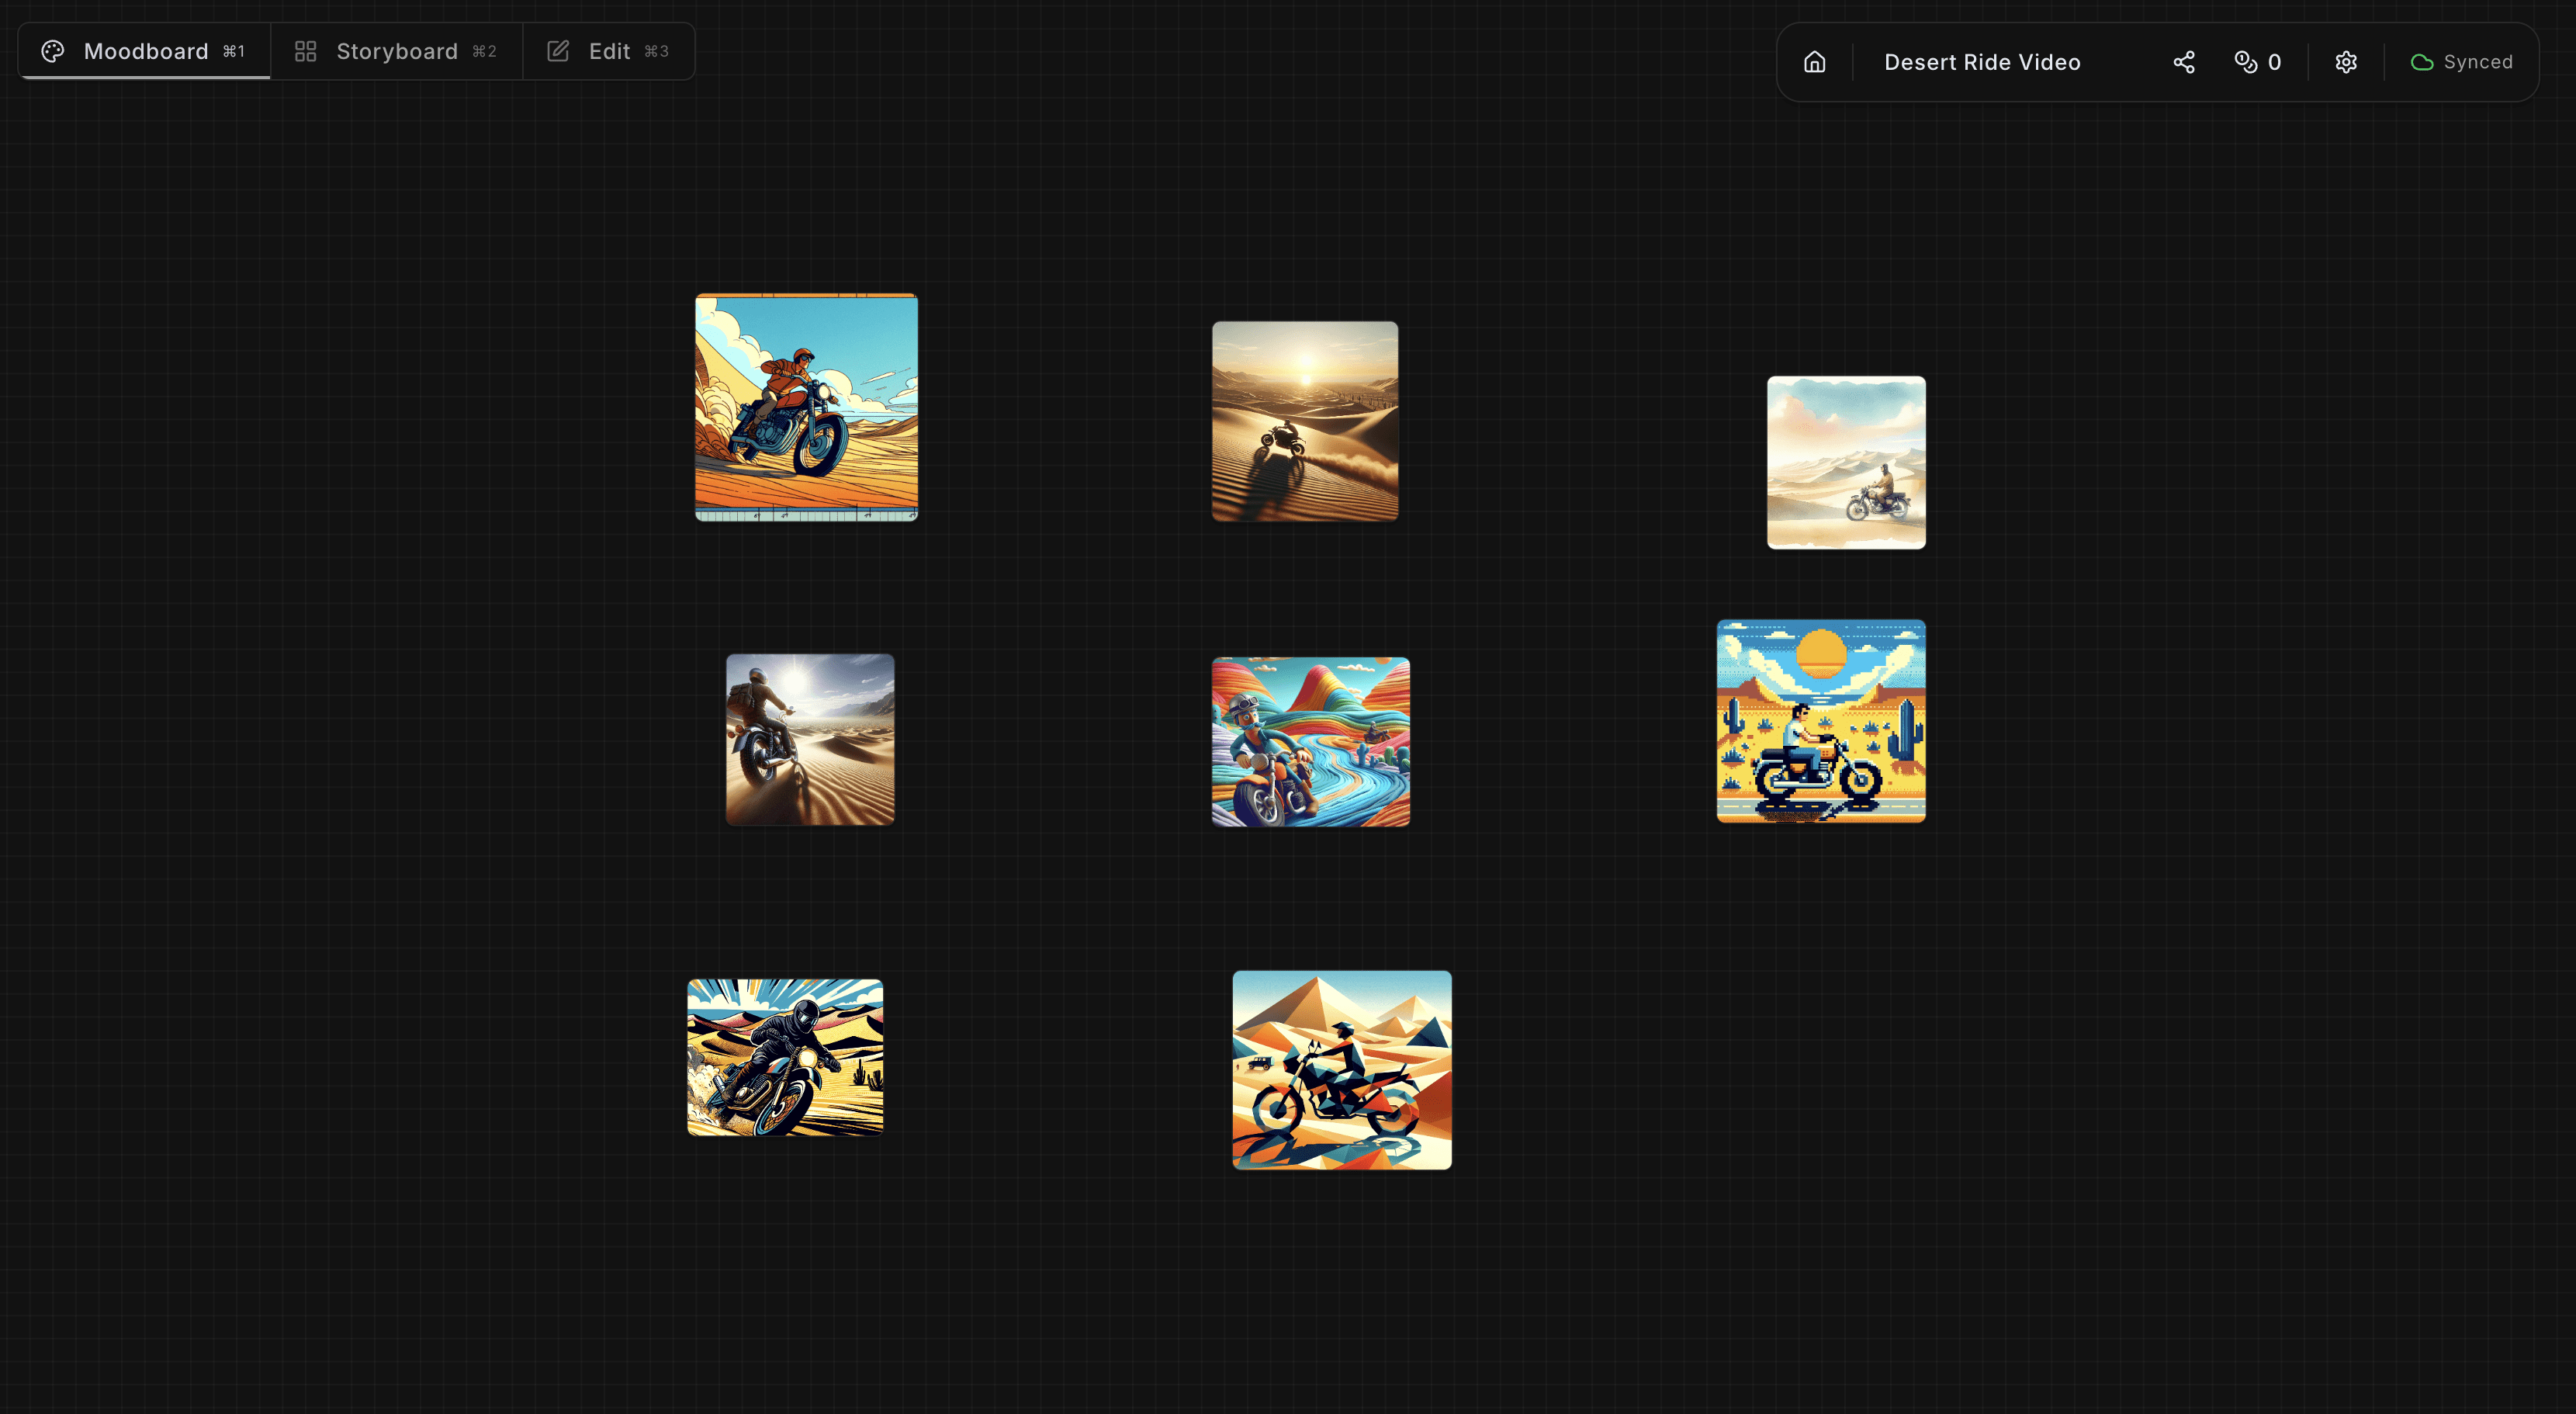Switch to the Edit tab

click(x=608, y=51)
